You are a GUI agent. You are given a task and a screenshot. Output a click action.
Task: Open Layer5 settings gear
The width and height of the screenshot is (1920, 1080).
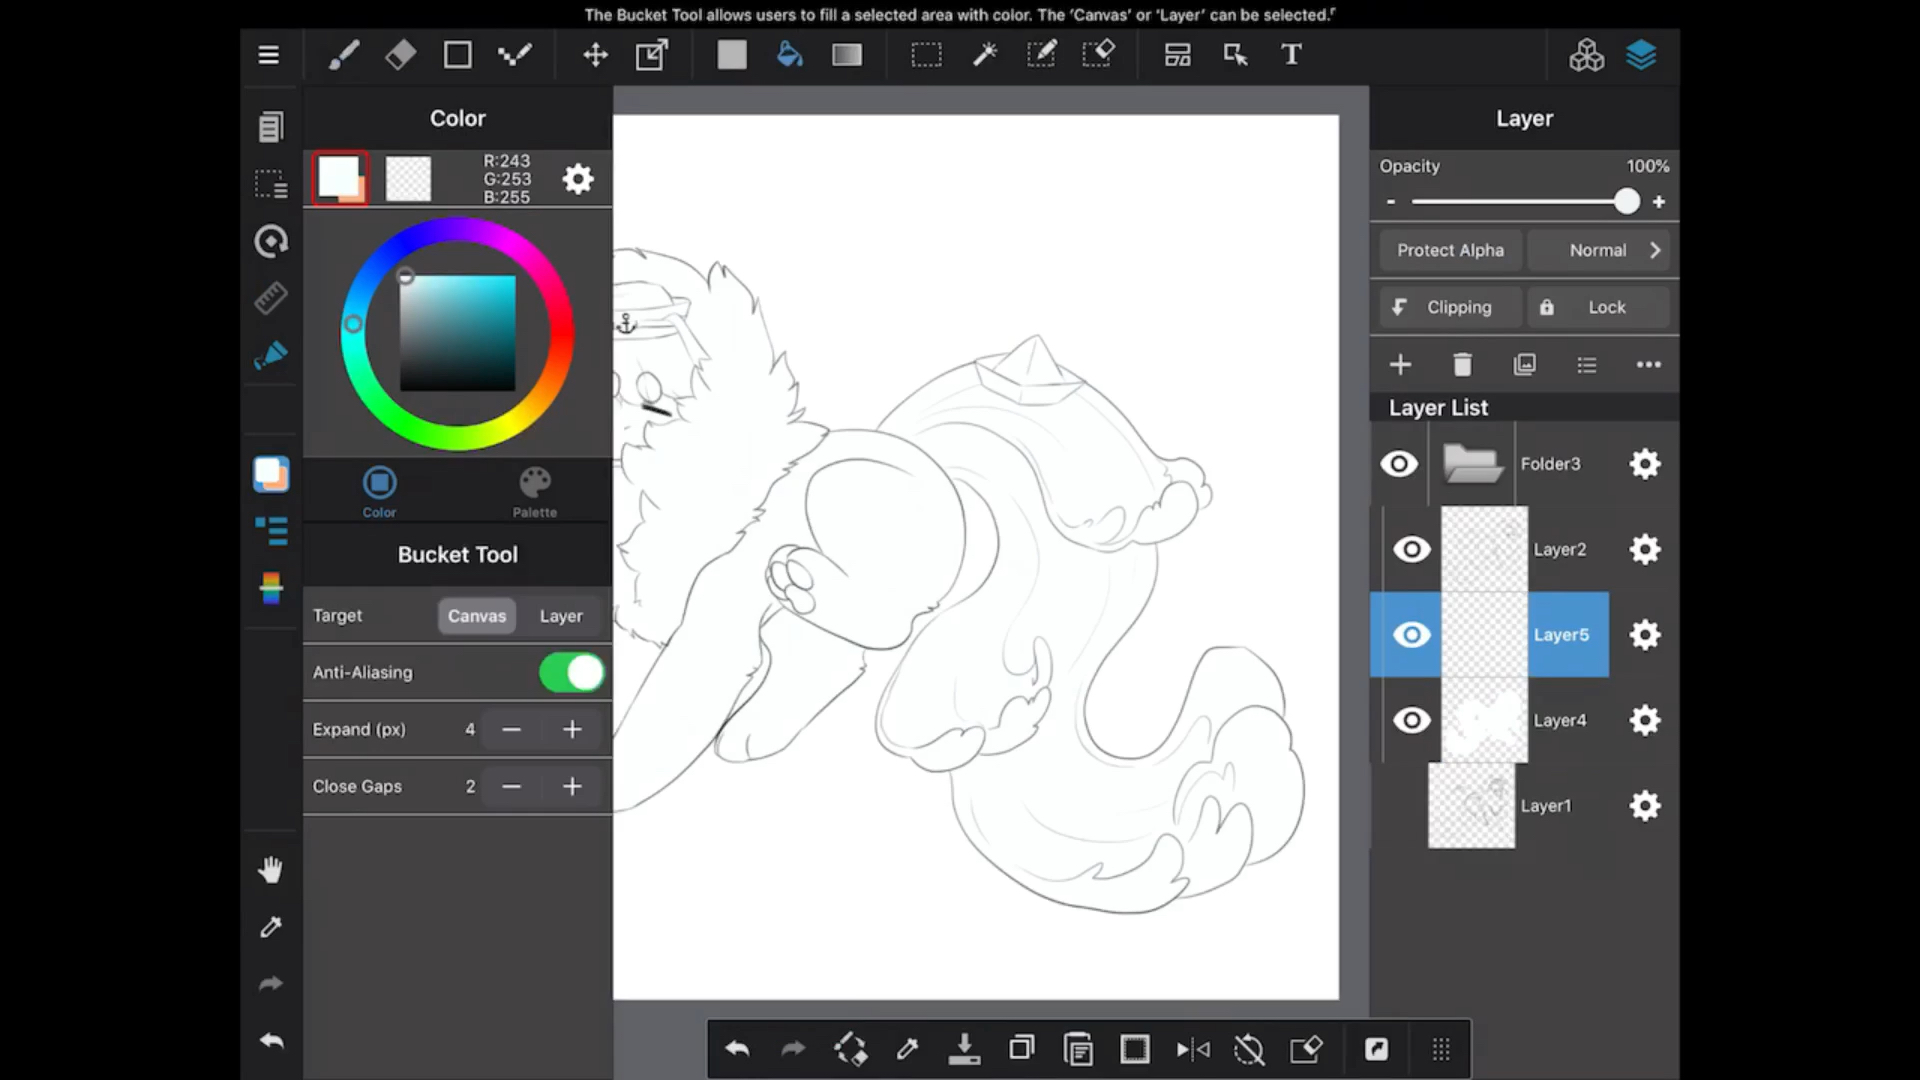click(x=1644, y=635)
